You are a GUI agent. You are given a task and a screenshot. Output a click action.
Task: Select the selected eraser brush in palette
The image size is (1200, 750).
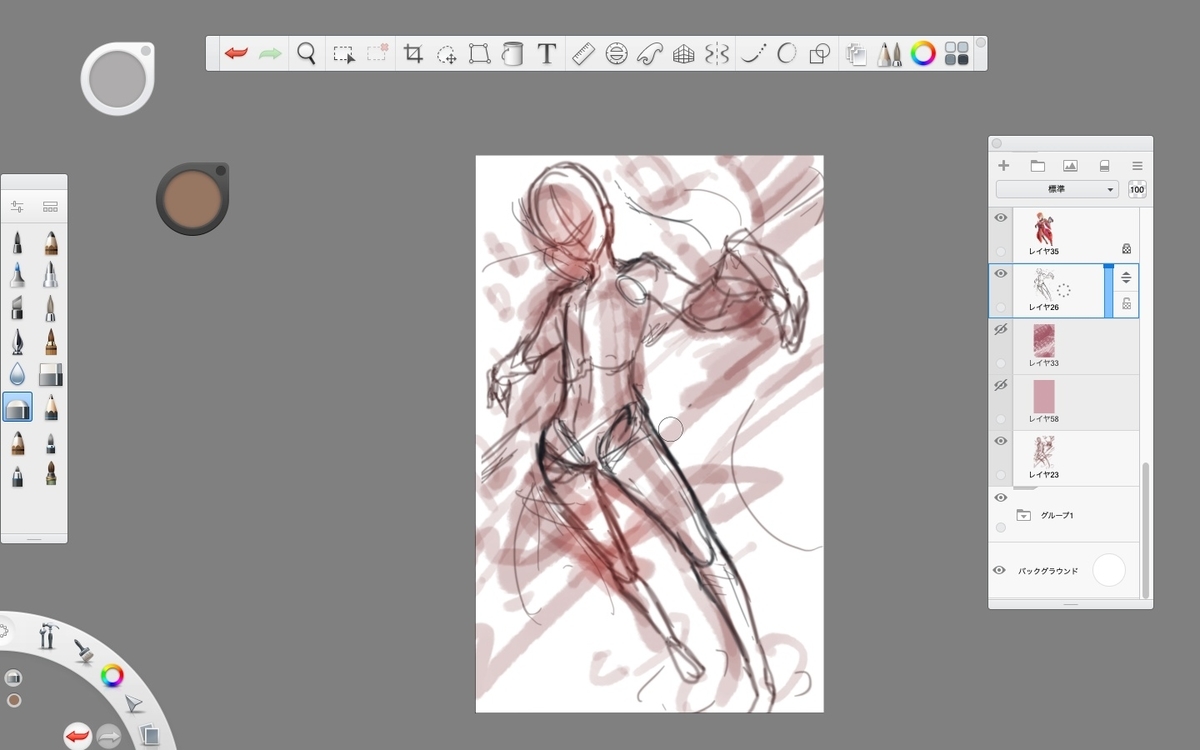point(18,407)
